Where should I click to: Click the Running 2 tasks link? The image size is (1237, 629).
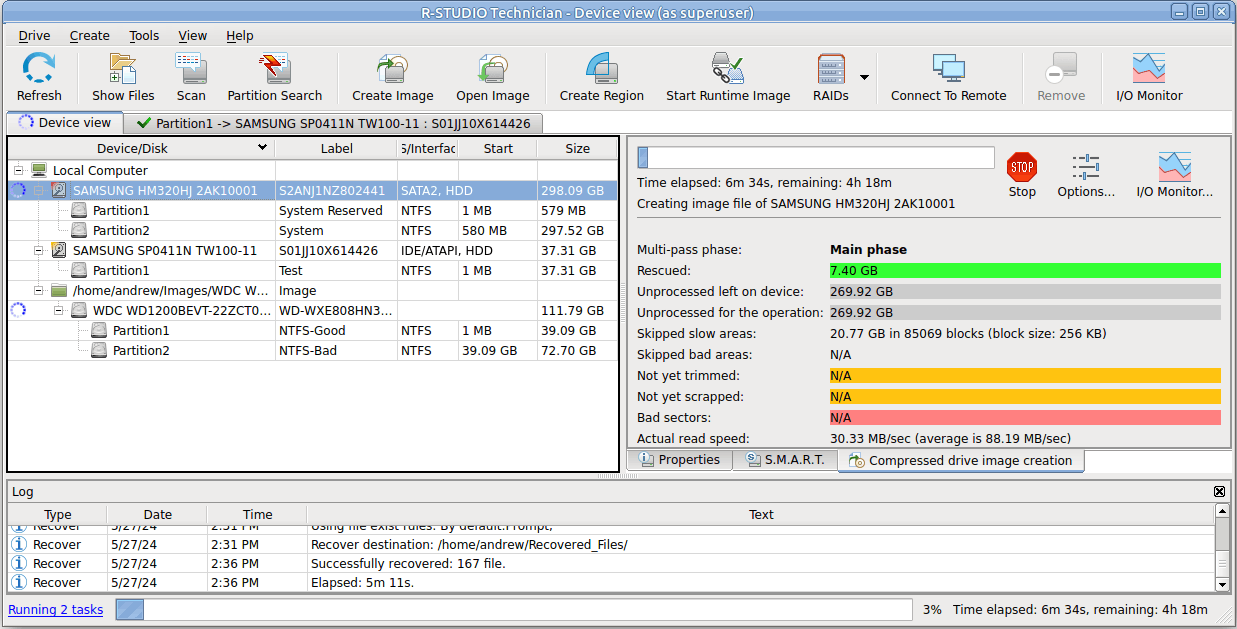tap(56, 609)
